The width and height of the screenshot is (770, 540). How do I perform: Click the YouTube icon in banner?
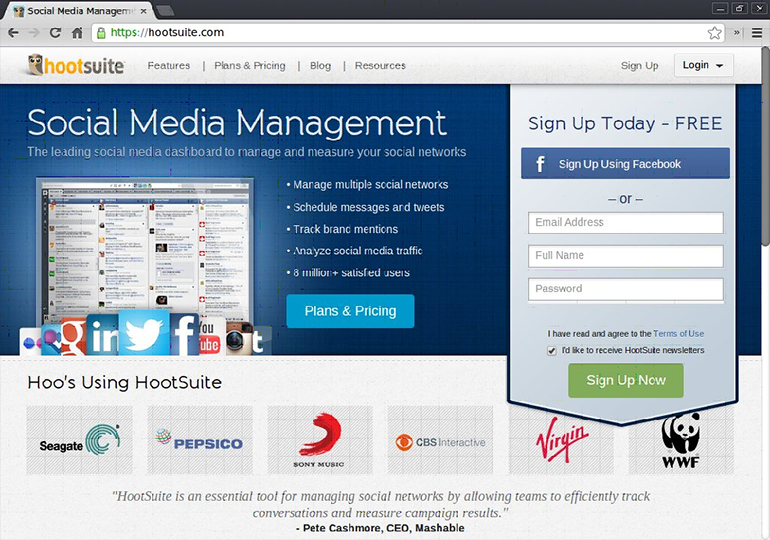[x=209, y=338]
